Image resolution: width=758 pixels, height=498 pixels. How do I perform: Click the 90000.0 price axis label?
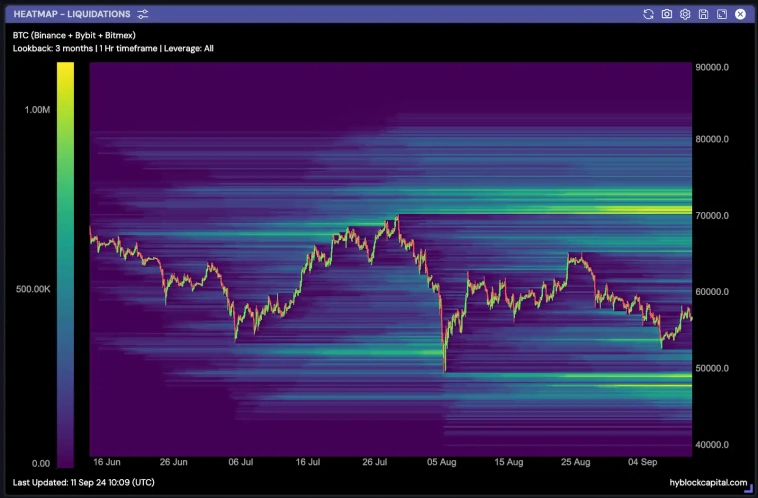click(x=712, y=68)
